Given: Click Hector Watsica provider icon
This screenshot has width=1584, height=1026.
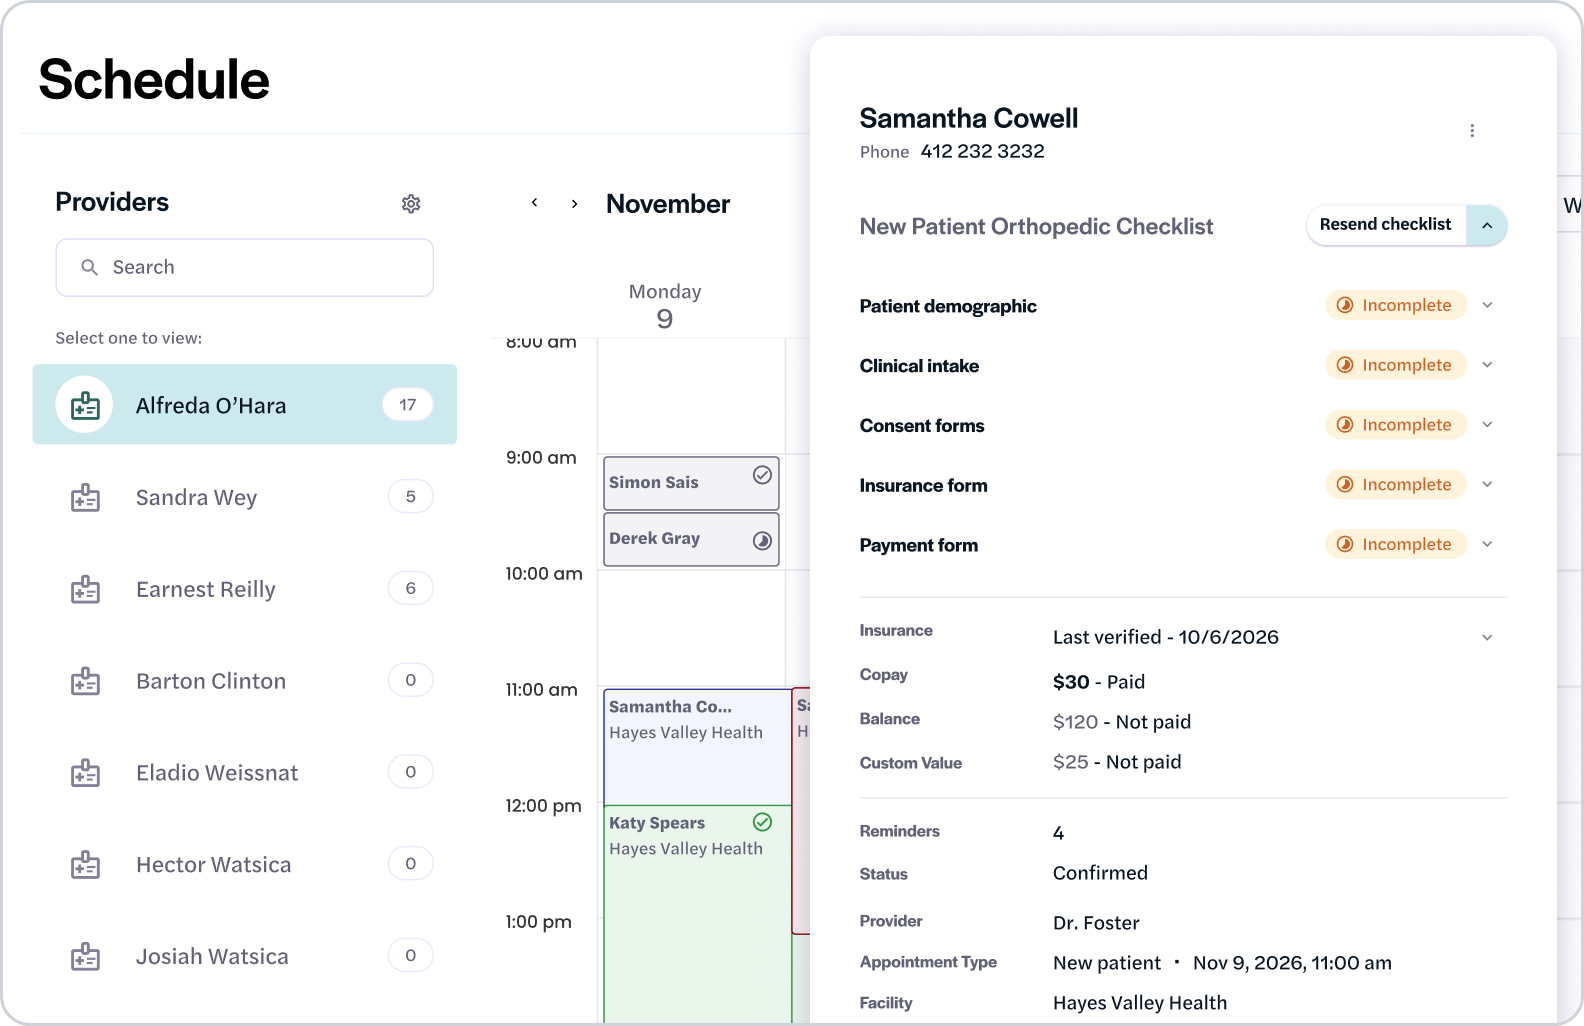Looking at the screenshot, I should coord(85,865).
